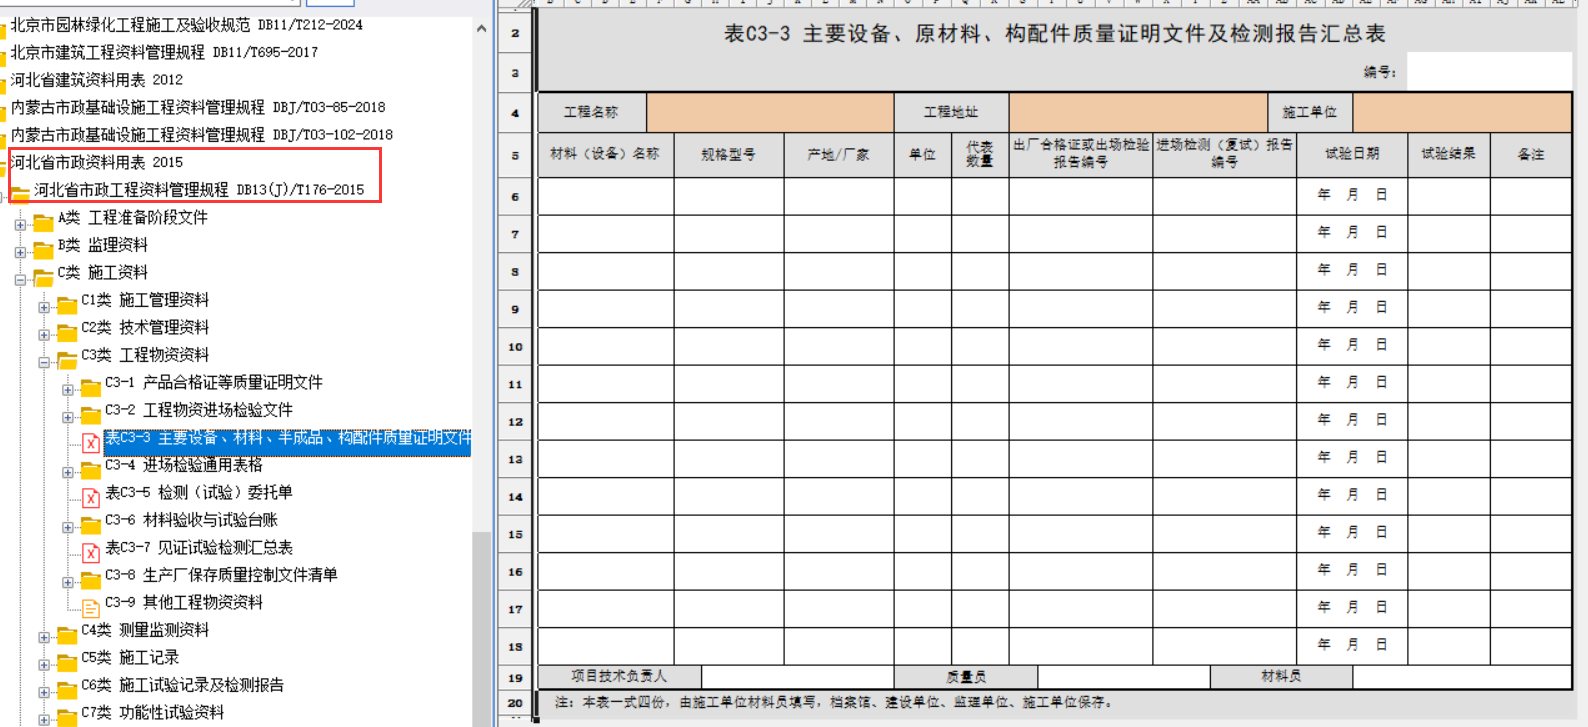Viewport: 1588px width, 727px height.
Task: Click the 材料员 signature cell
Action: pos(1462,677)
